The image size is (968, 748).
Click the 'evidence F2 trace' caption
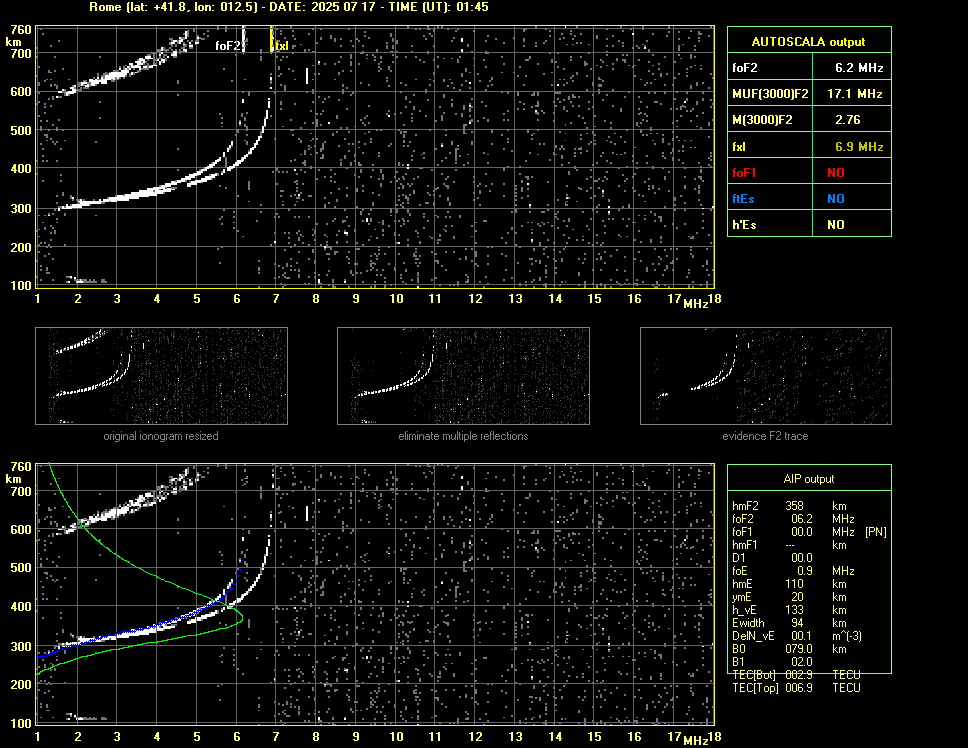click(765, 436)
